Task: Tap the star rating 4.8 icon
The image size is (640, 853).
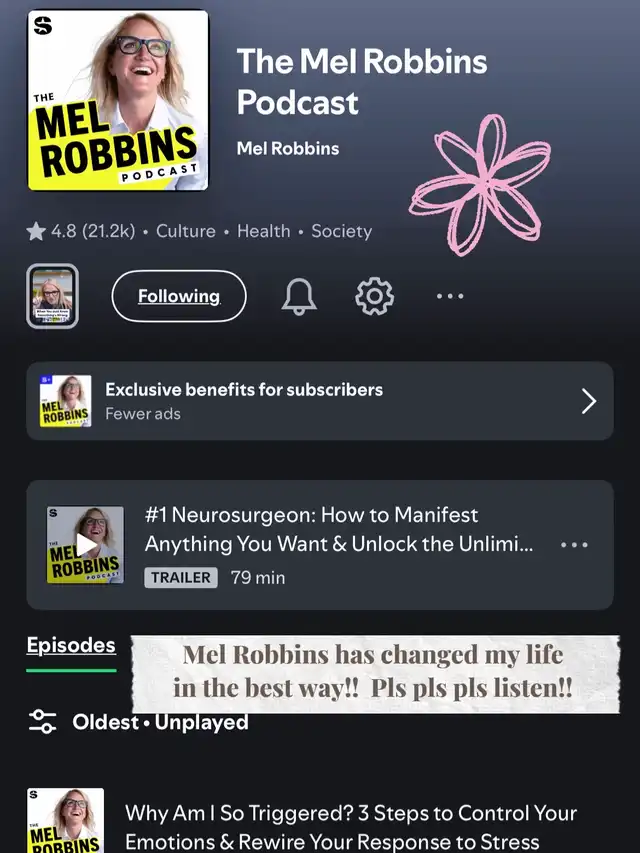Action: [36, 231]
